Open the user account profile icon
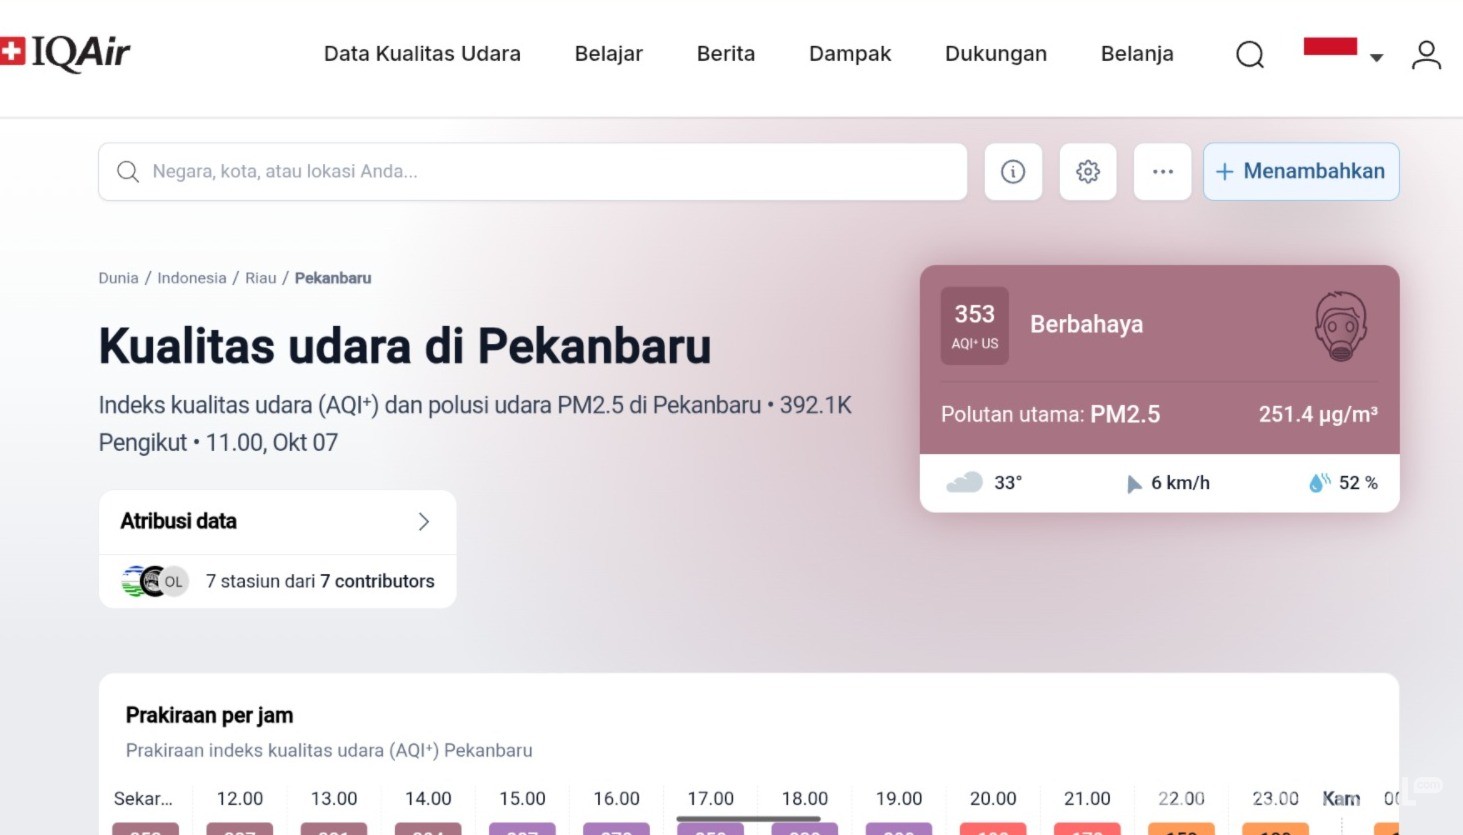 1426,54
